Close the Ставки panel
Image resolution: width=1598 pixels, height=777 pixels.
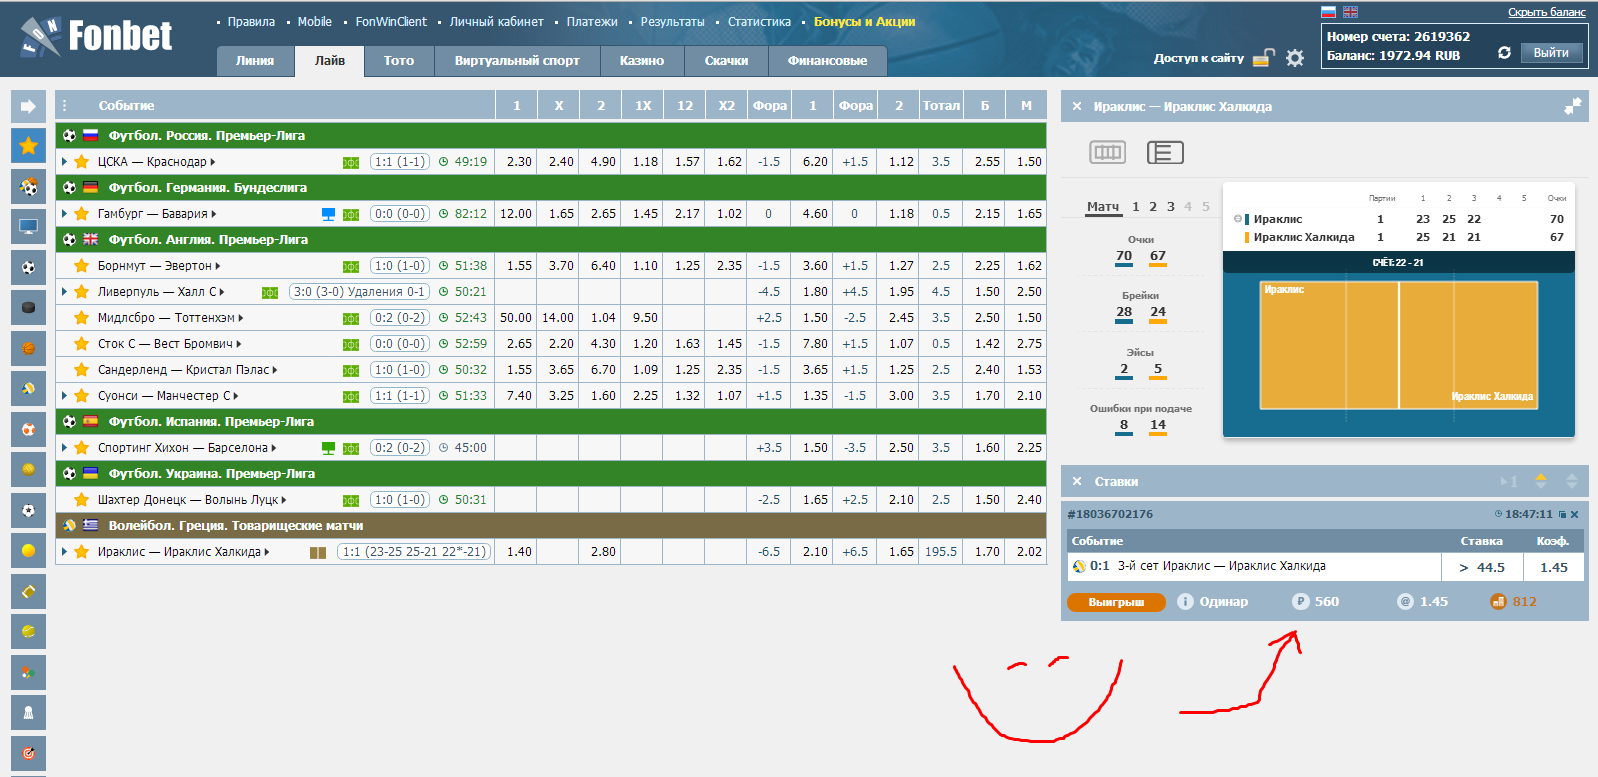tap(1077, 481)
